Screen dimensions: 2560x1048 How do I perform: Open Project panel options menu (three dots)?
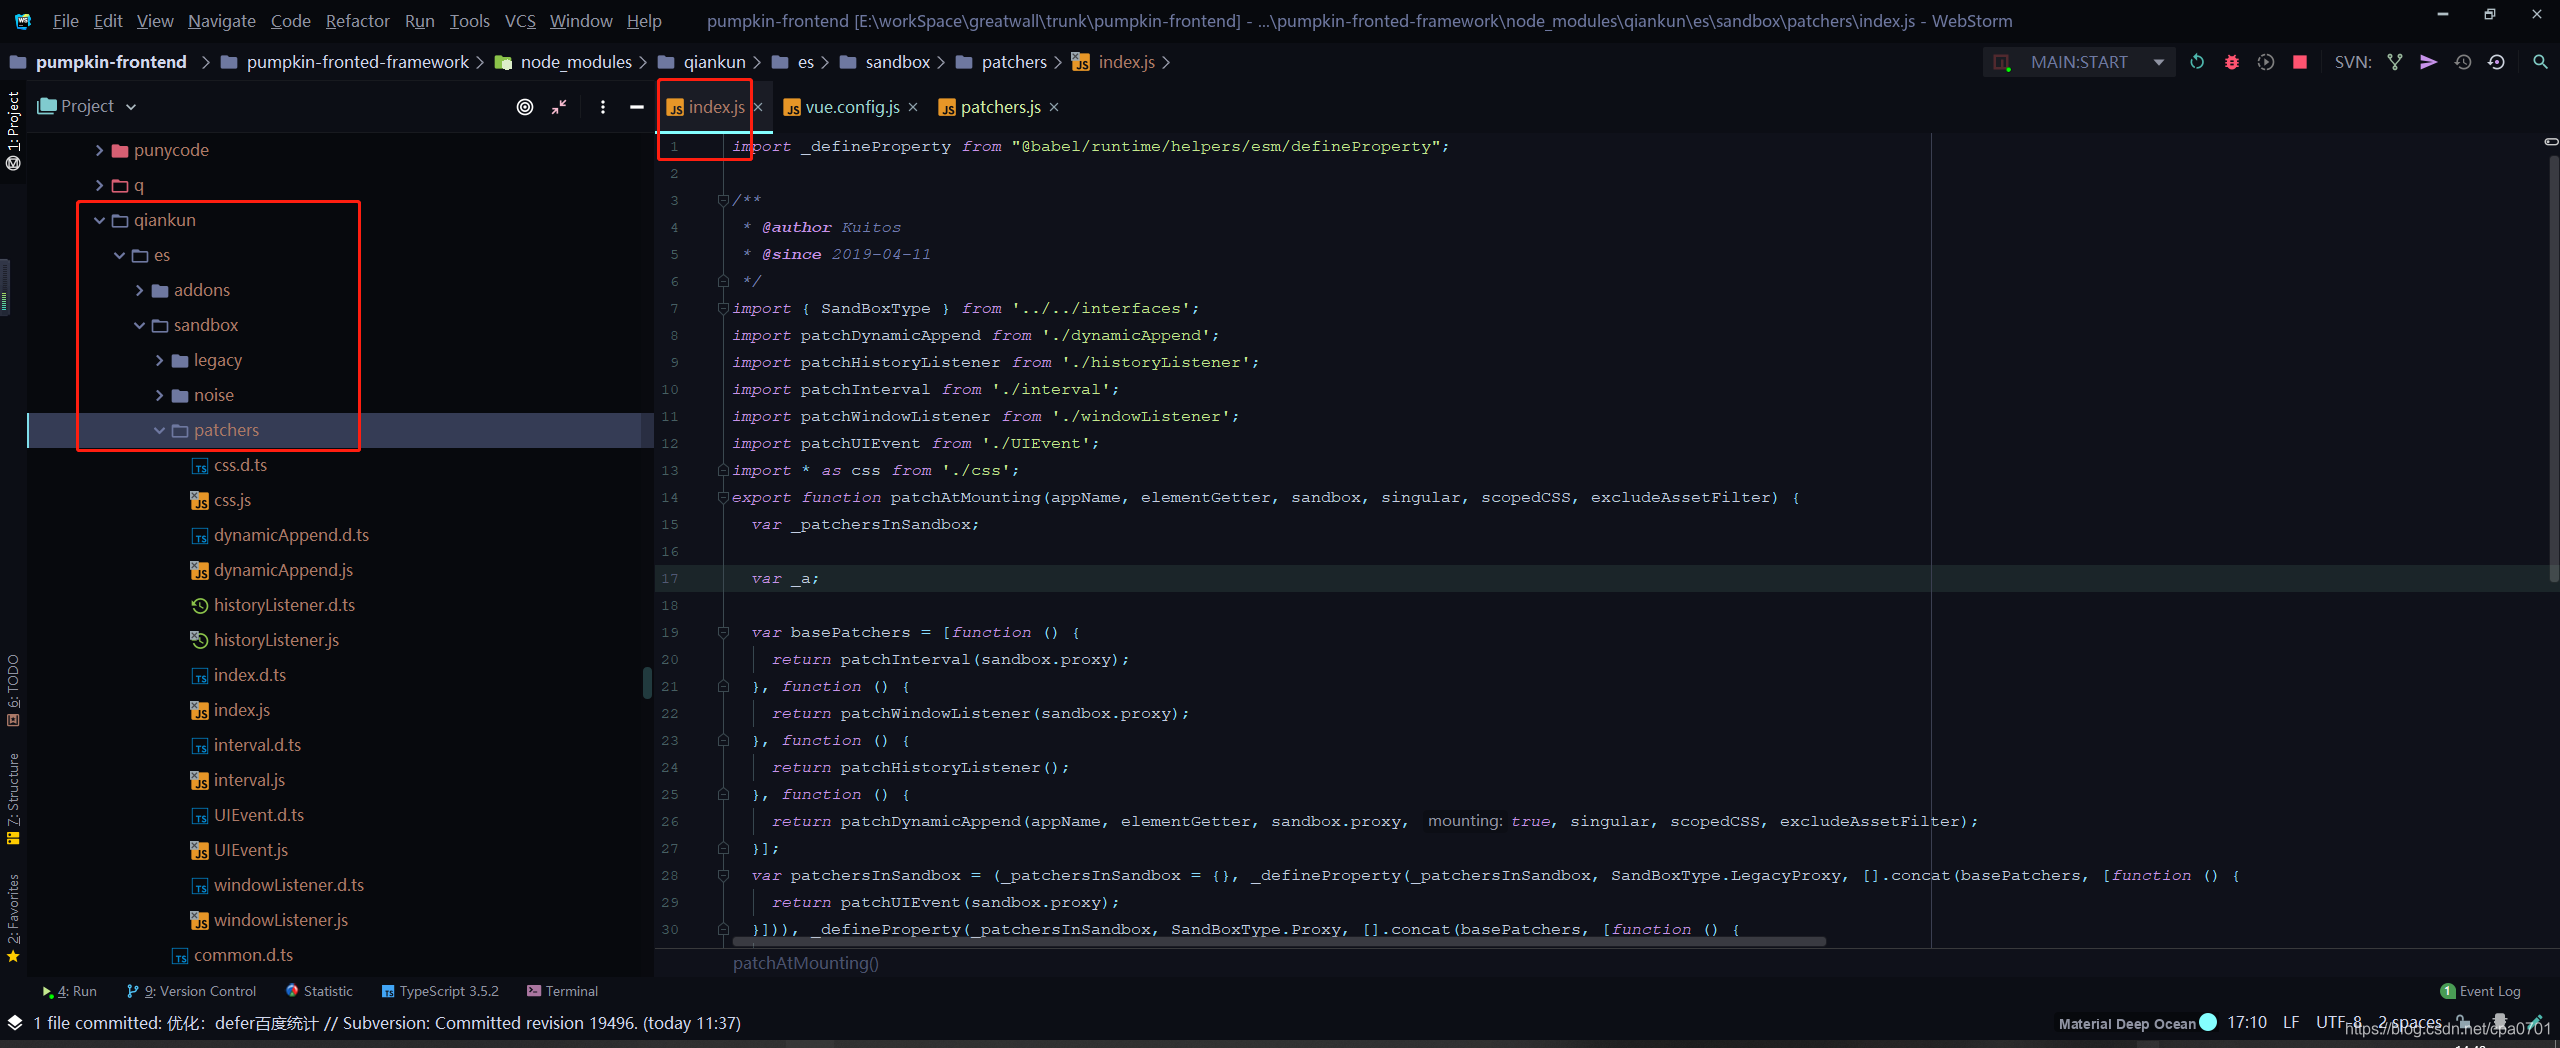(x=602, y=107)
